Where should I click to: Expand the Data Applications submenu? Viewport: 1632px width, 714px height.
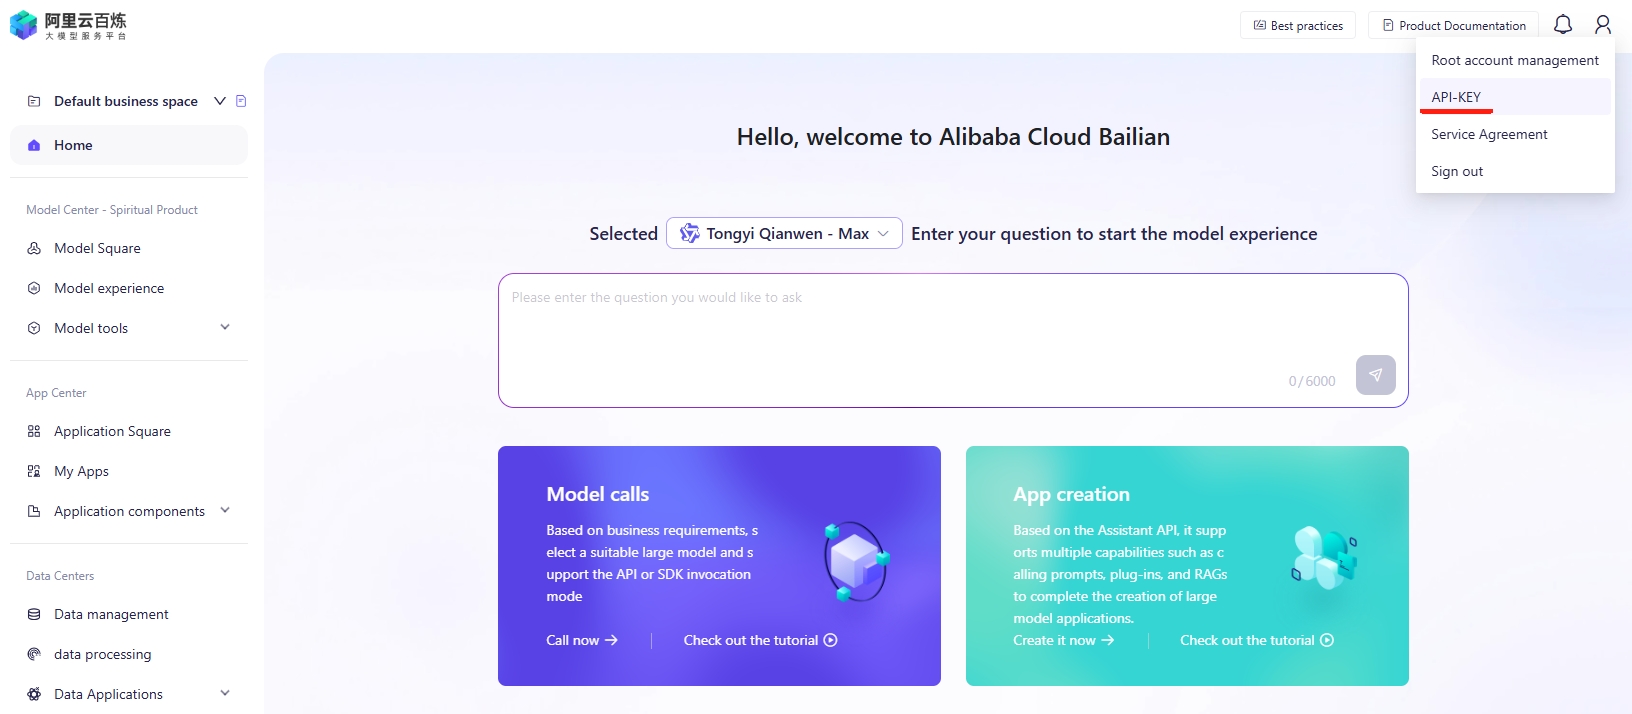point(225,693)
